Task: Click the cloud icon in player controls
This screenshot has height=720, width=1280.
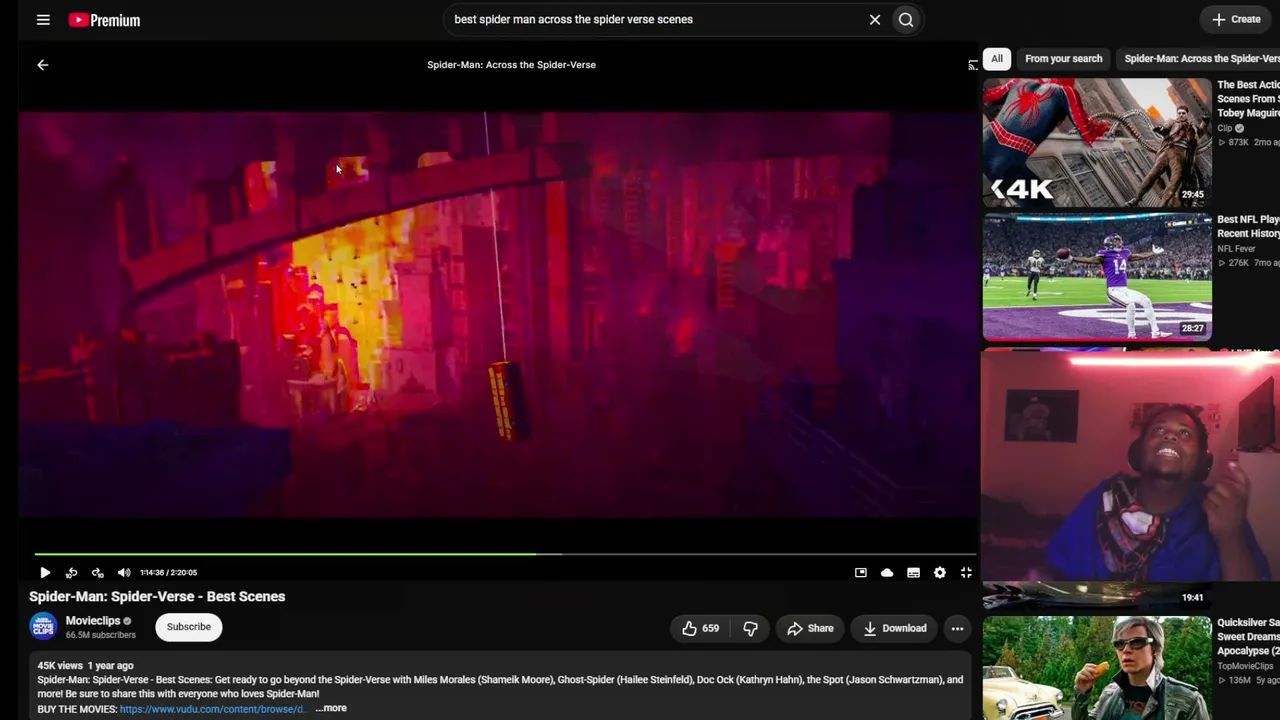Action: (887, 573)
